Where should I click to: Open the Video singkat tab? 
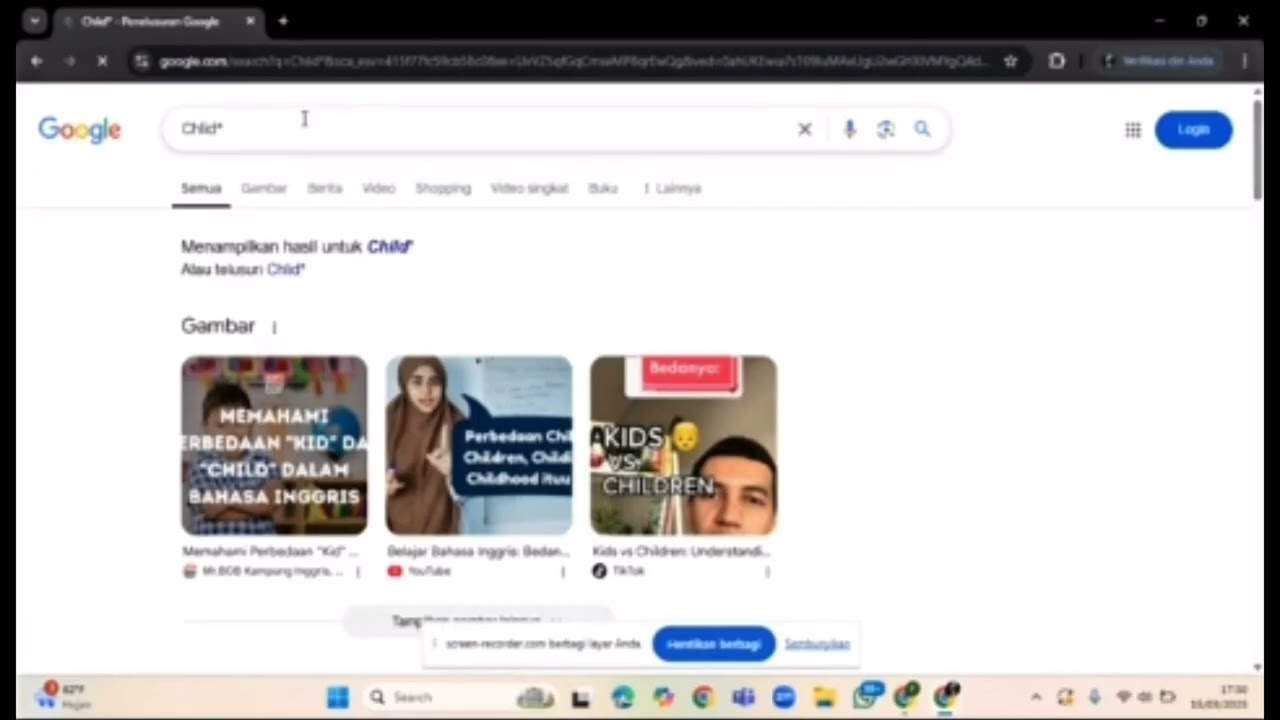pos(529,188)
